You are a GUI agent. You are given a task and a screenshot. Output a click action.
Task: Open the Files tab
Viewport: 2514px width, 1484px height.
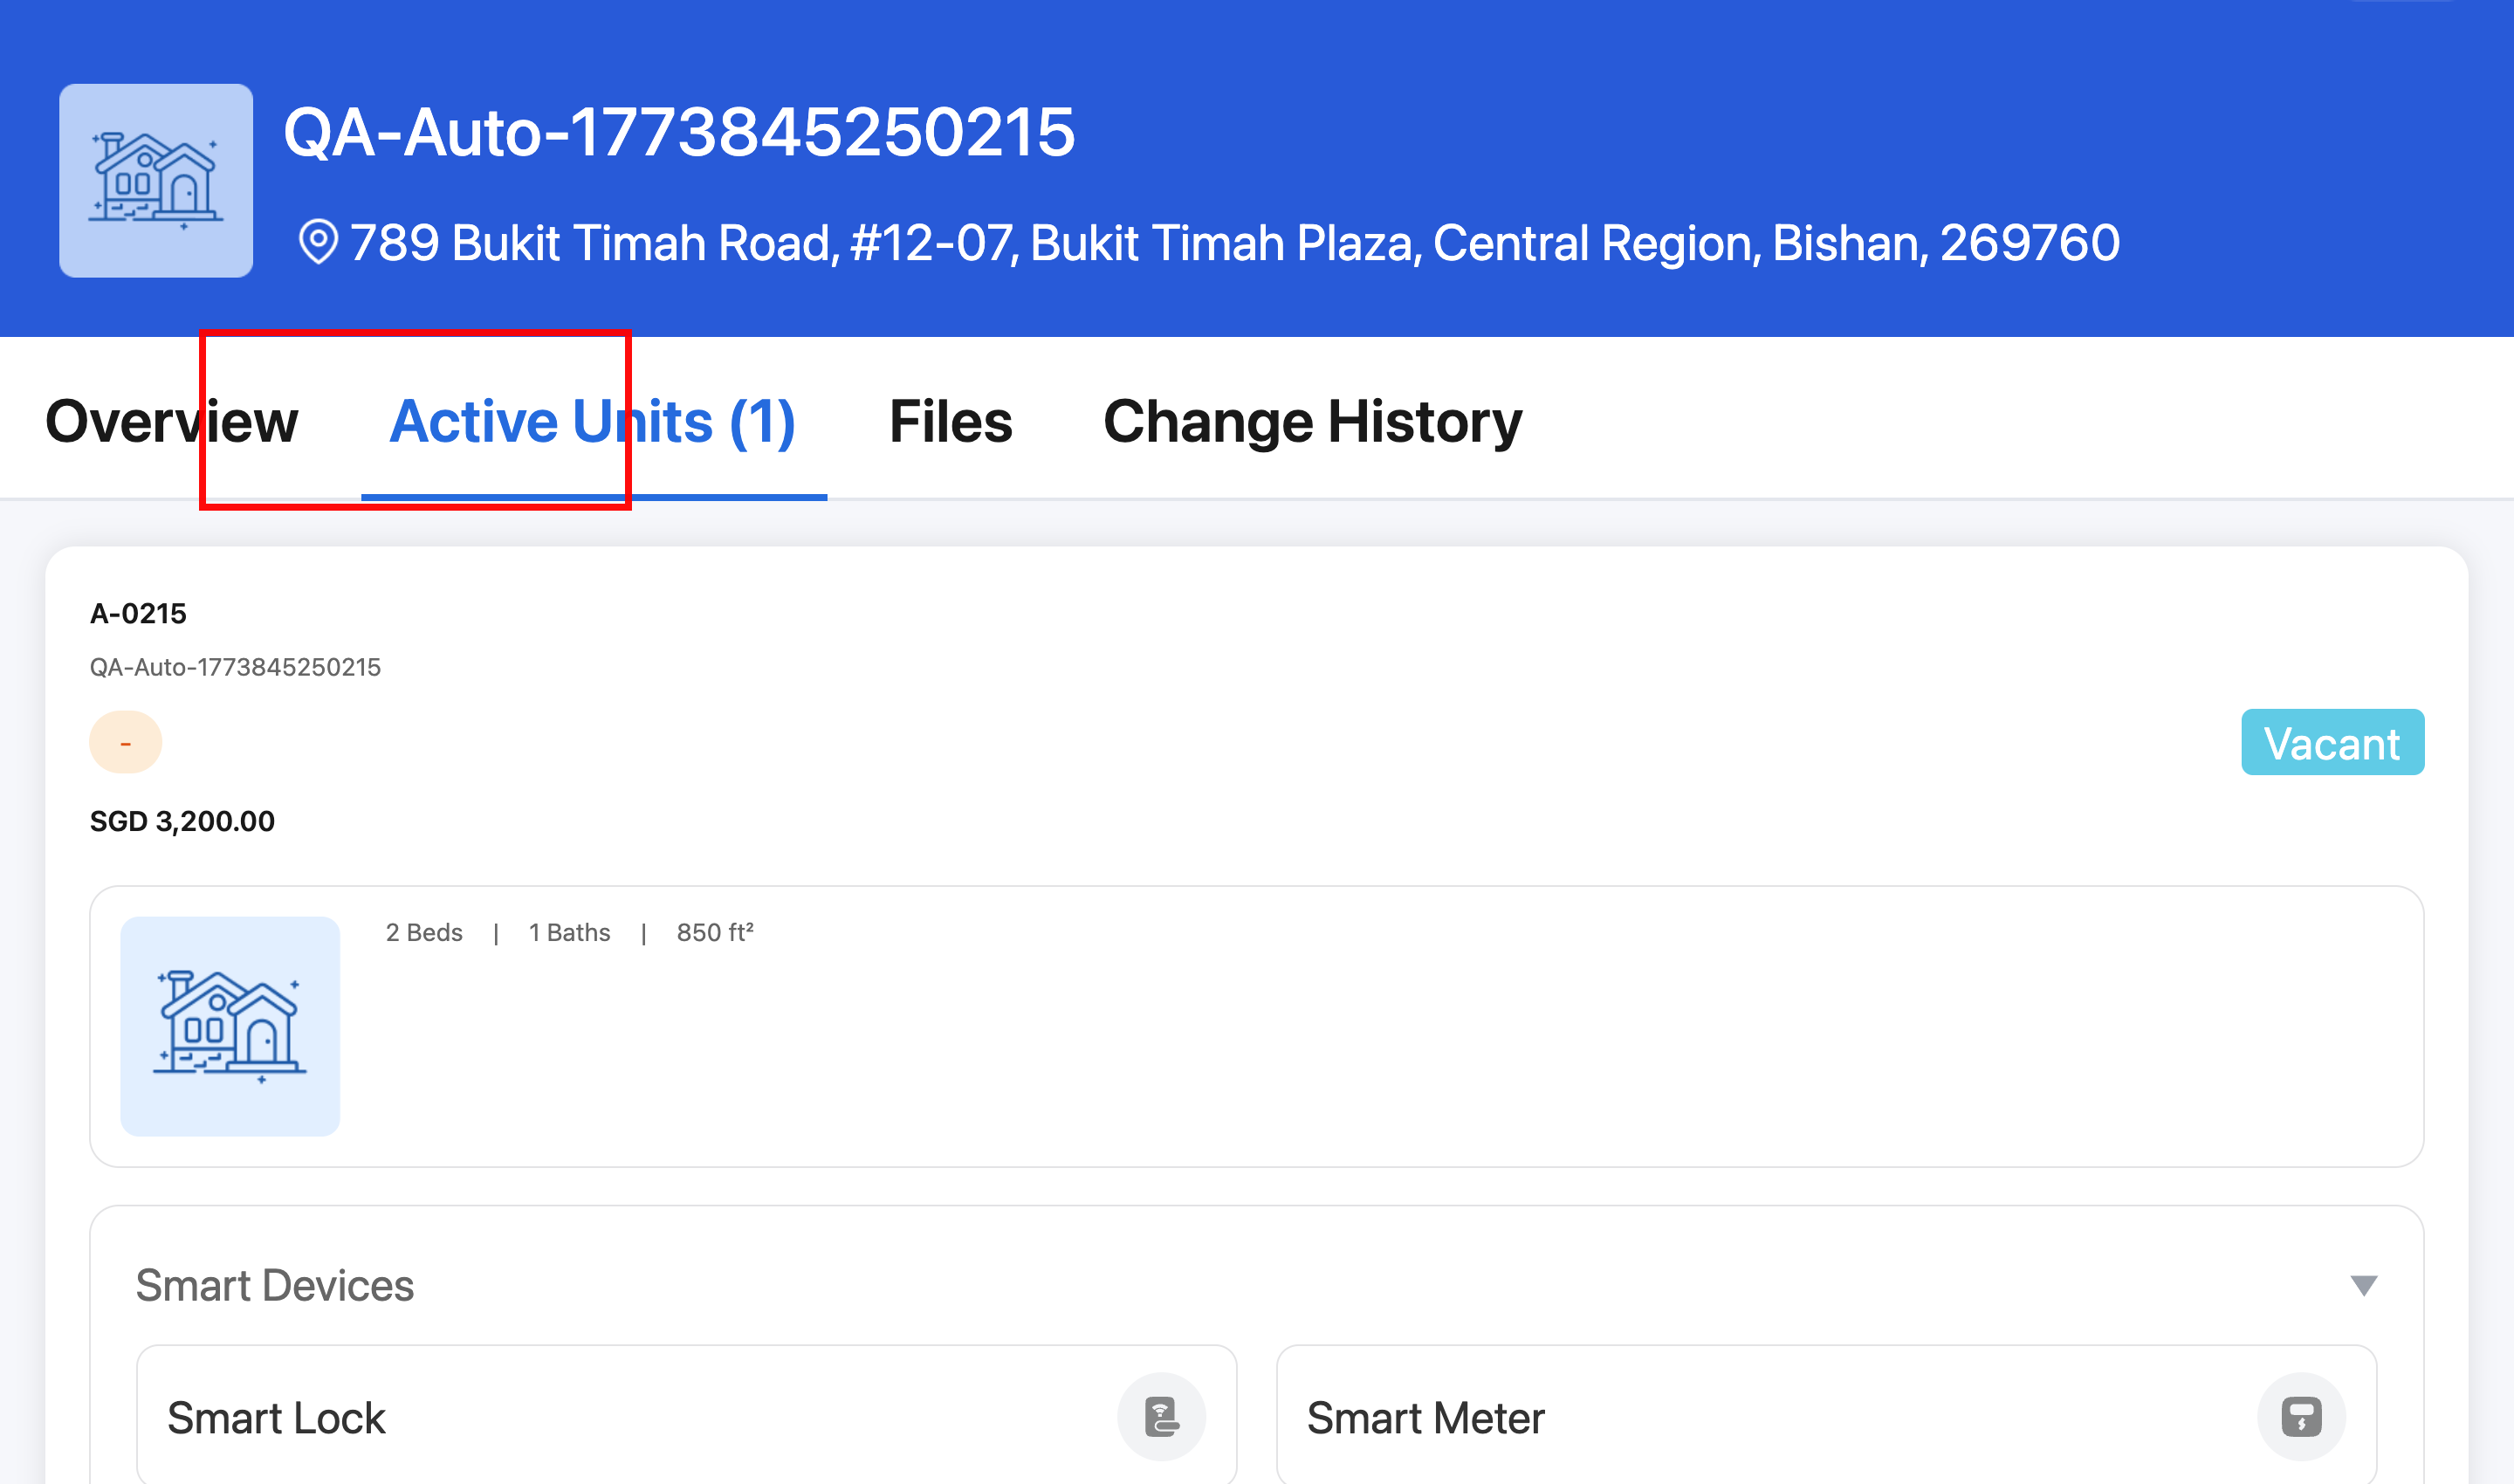point(951,421)
